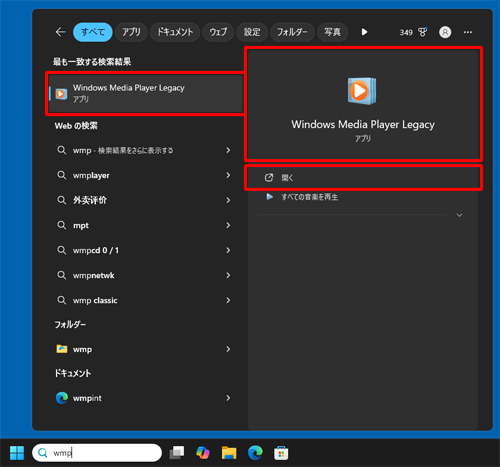Expand the chevron next to wmp classic
This screenshot has width=500, height=467.
tap(228, 300)
